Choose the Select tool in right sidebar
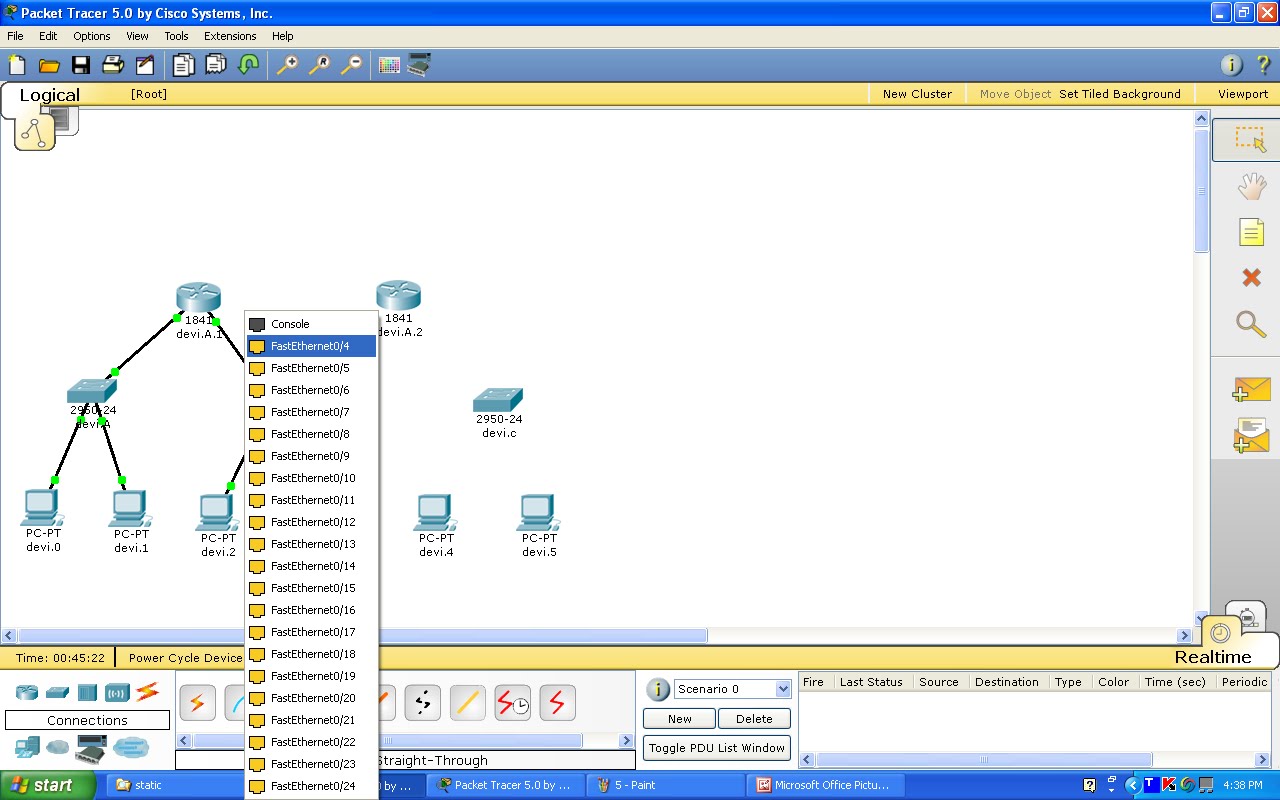Viewport: 1280px width, 800px height. pyautogui.click(x=1249, y=139)
